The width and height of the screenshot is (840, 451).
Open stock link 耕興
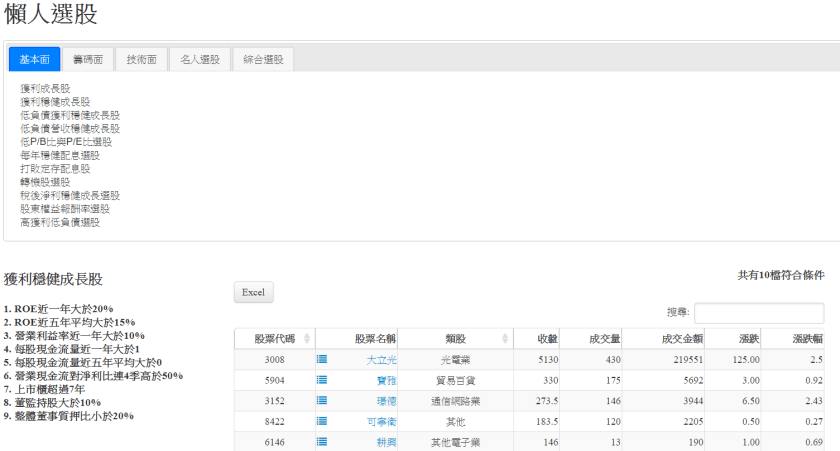tap(387, 442)
